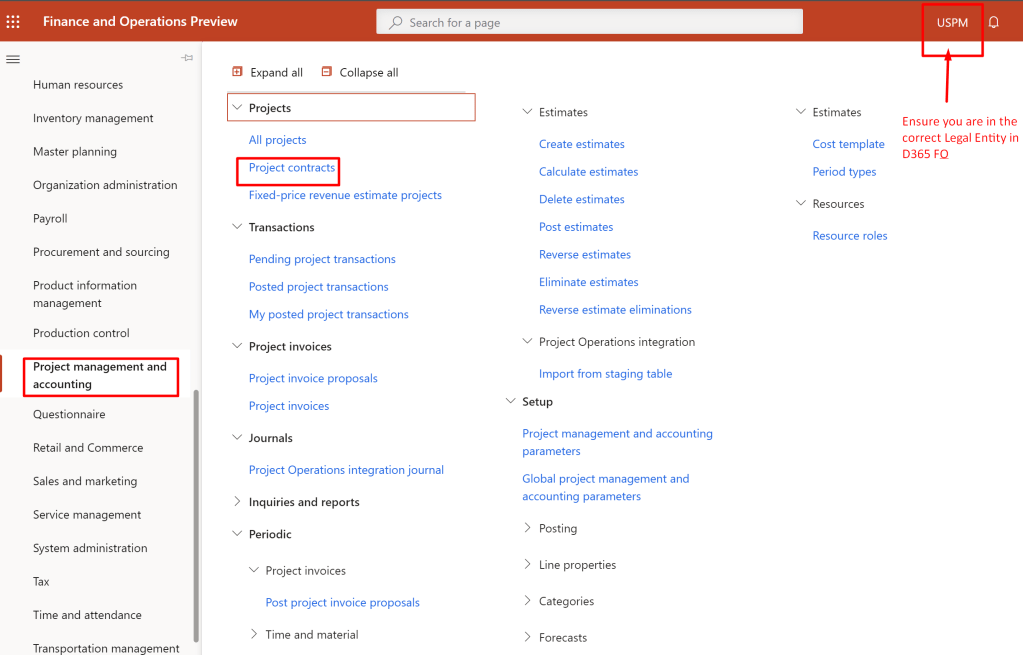This screenshot has width=1023, height=655.
Task: Open the app launcher waffle icon
Action: pyautogui.click(x=14, y=21)
